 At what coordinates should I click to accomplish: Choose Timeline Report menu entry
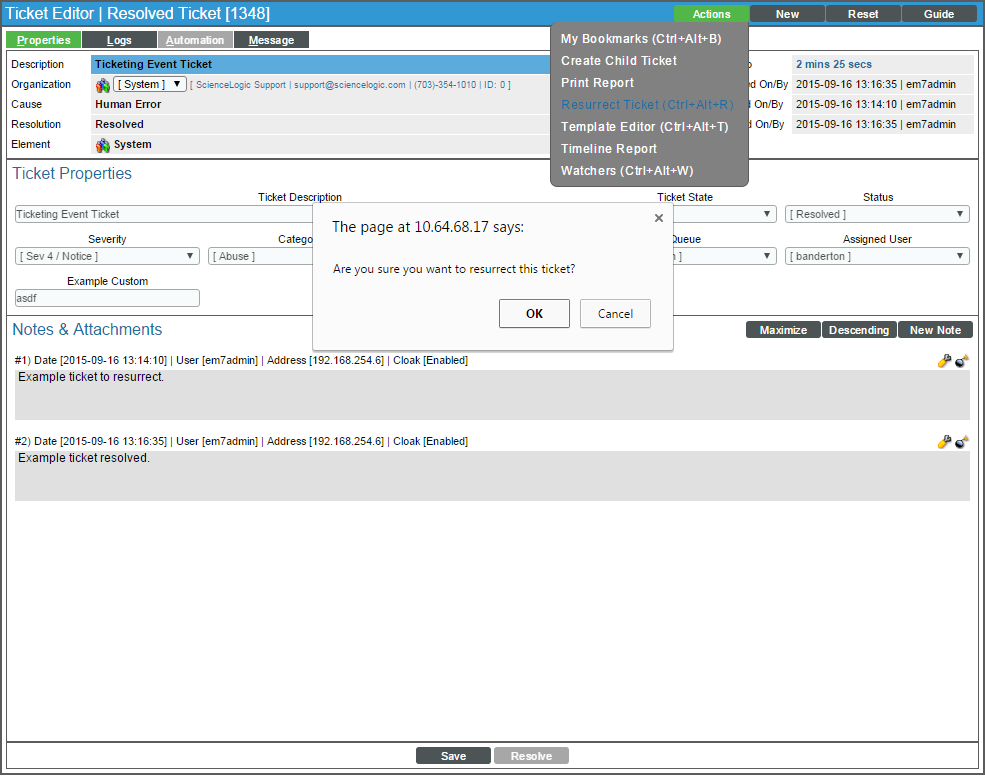(x=609, y=149)
